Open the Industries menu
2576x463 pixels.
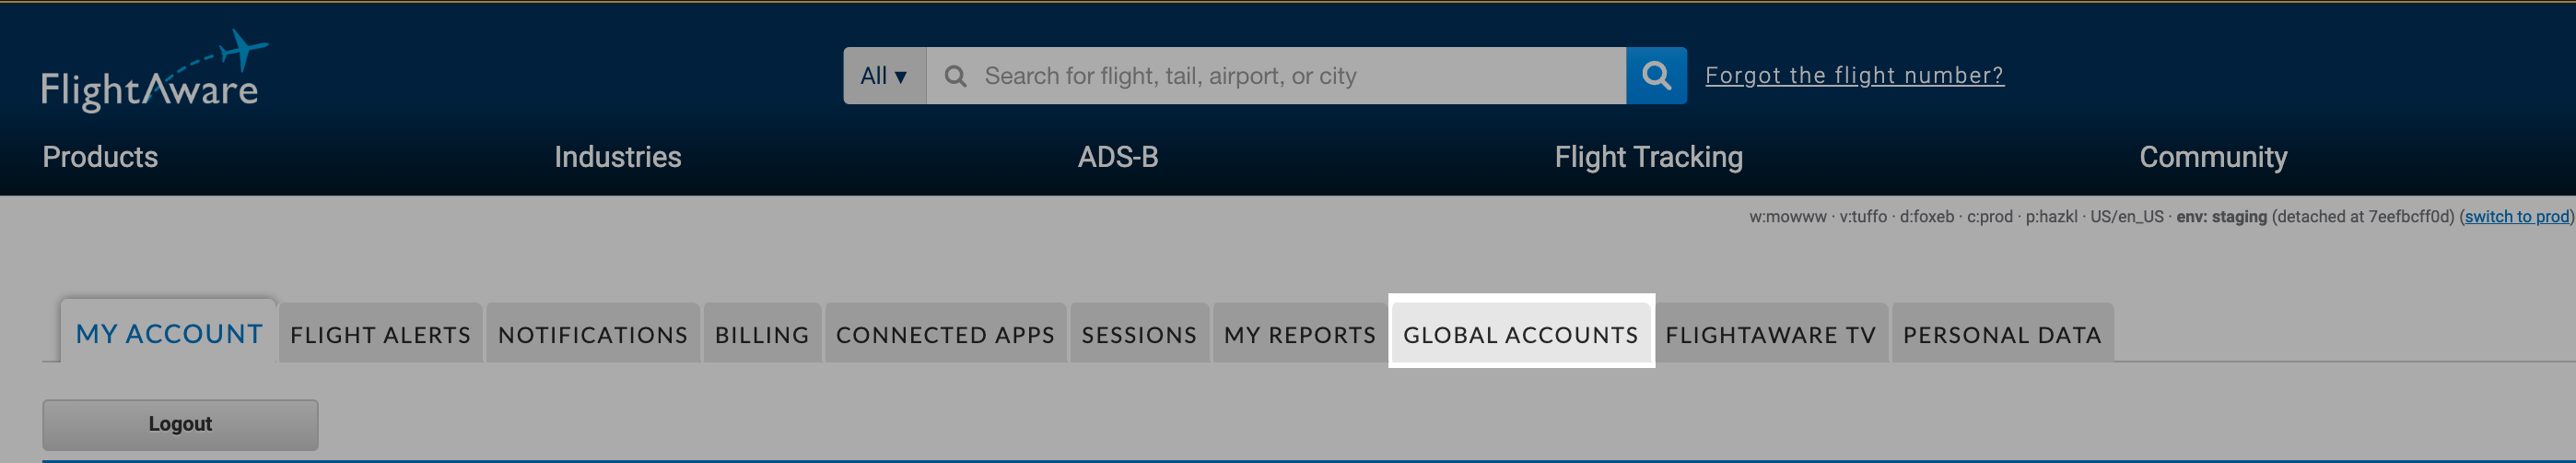pyautogui.click(x=618, y=157)
